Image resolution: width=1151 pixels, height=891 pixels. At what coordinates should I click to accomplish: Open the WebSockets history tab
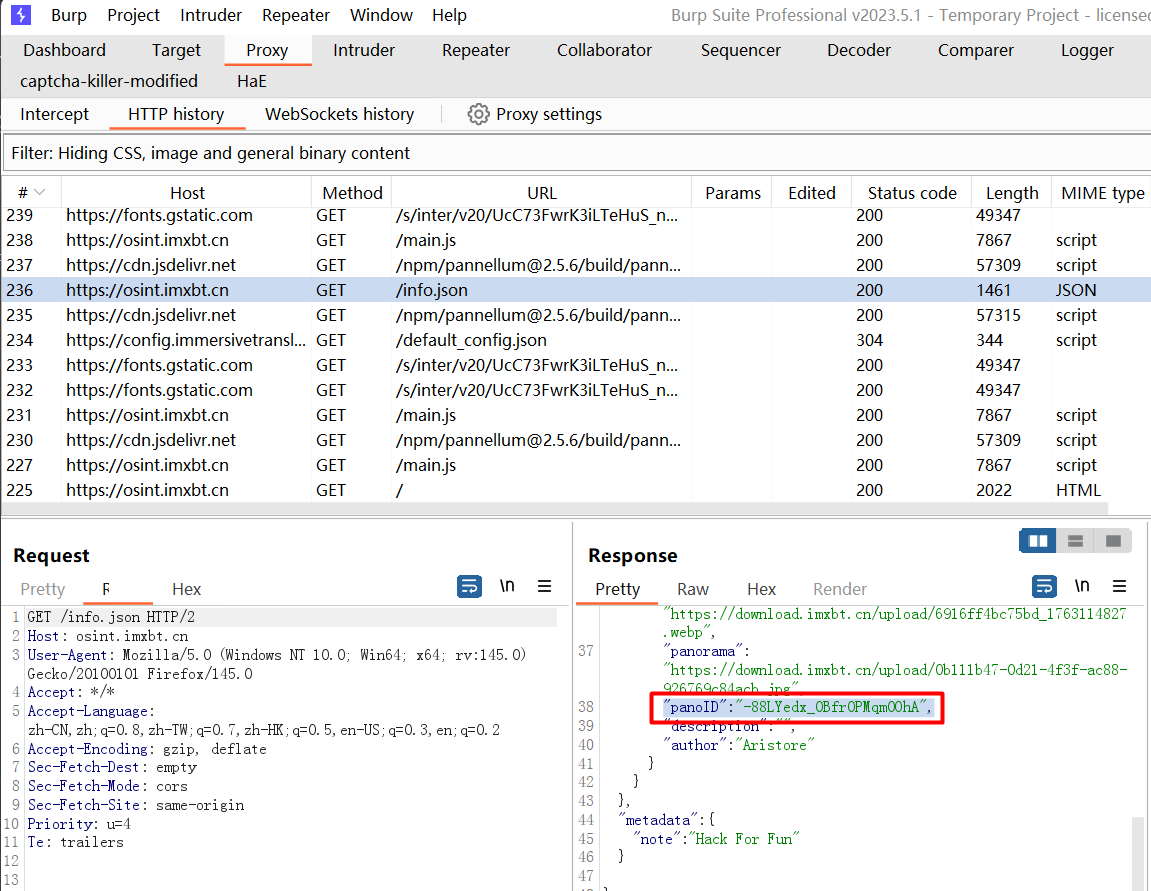339,114
